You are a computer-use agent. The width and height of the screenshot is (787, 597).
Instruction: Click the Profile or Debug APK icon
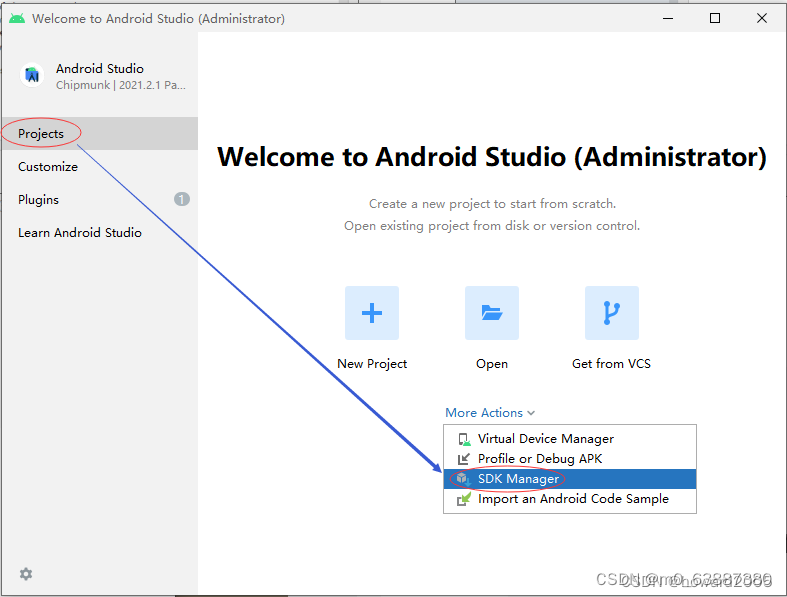[464, 459]
